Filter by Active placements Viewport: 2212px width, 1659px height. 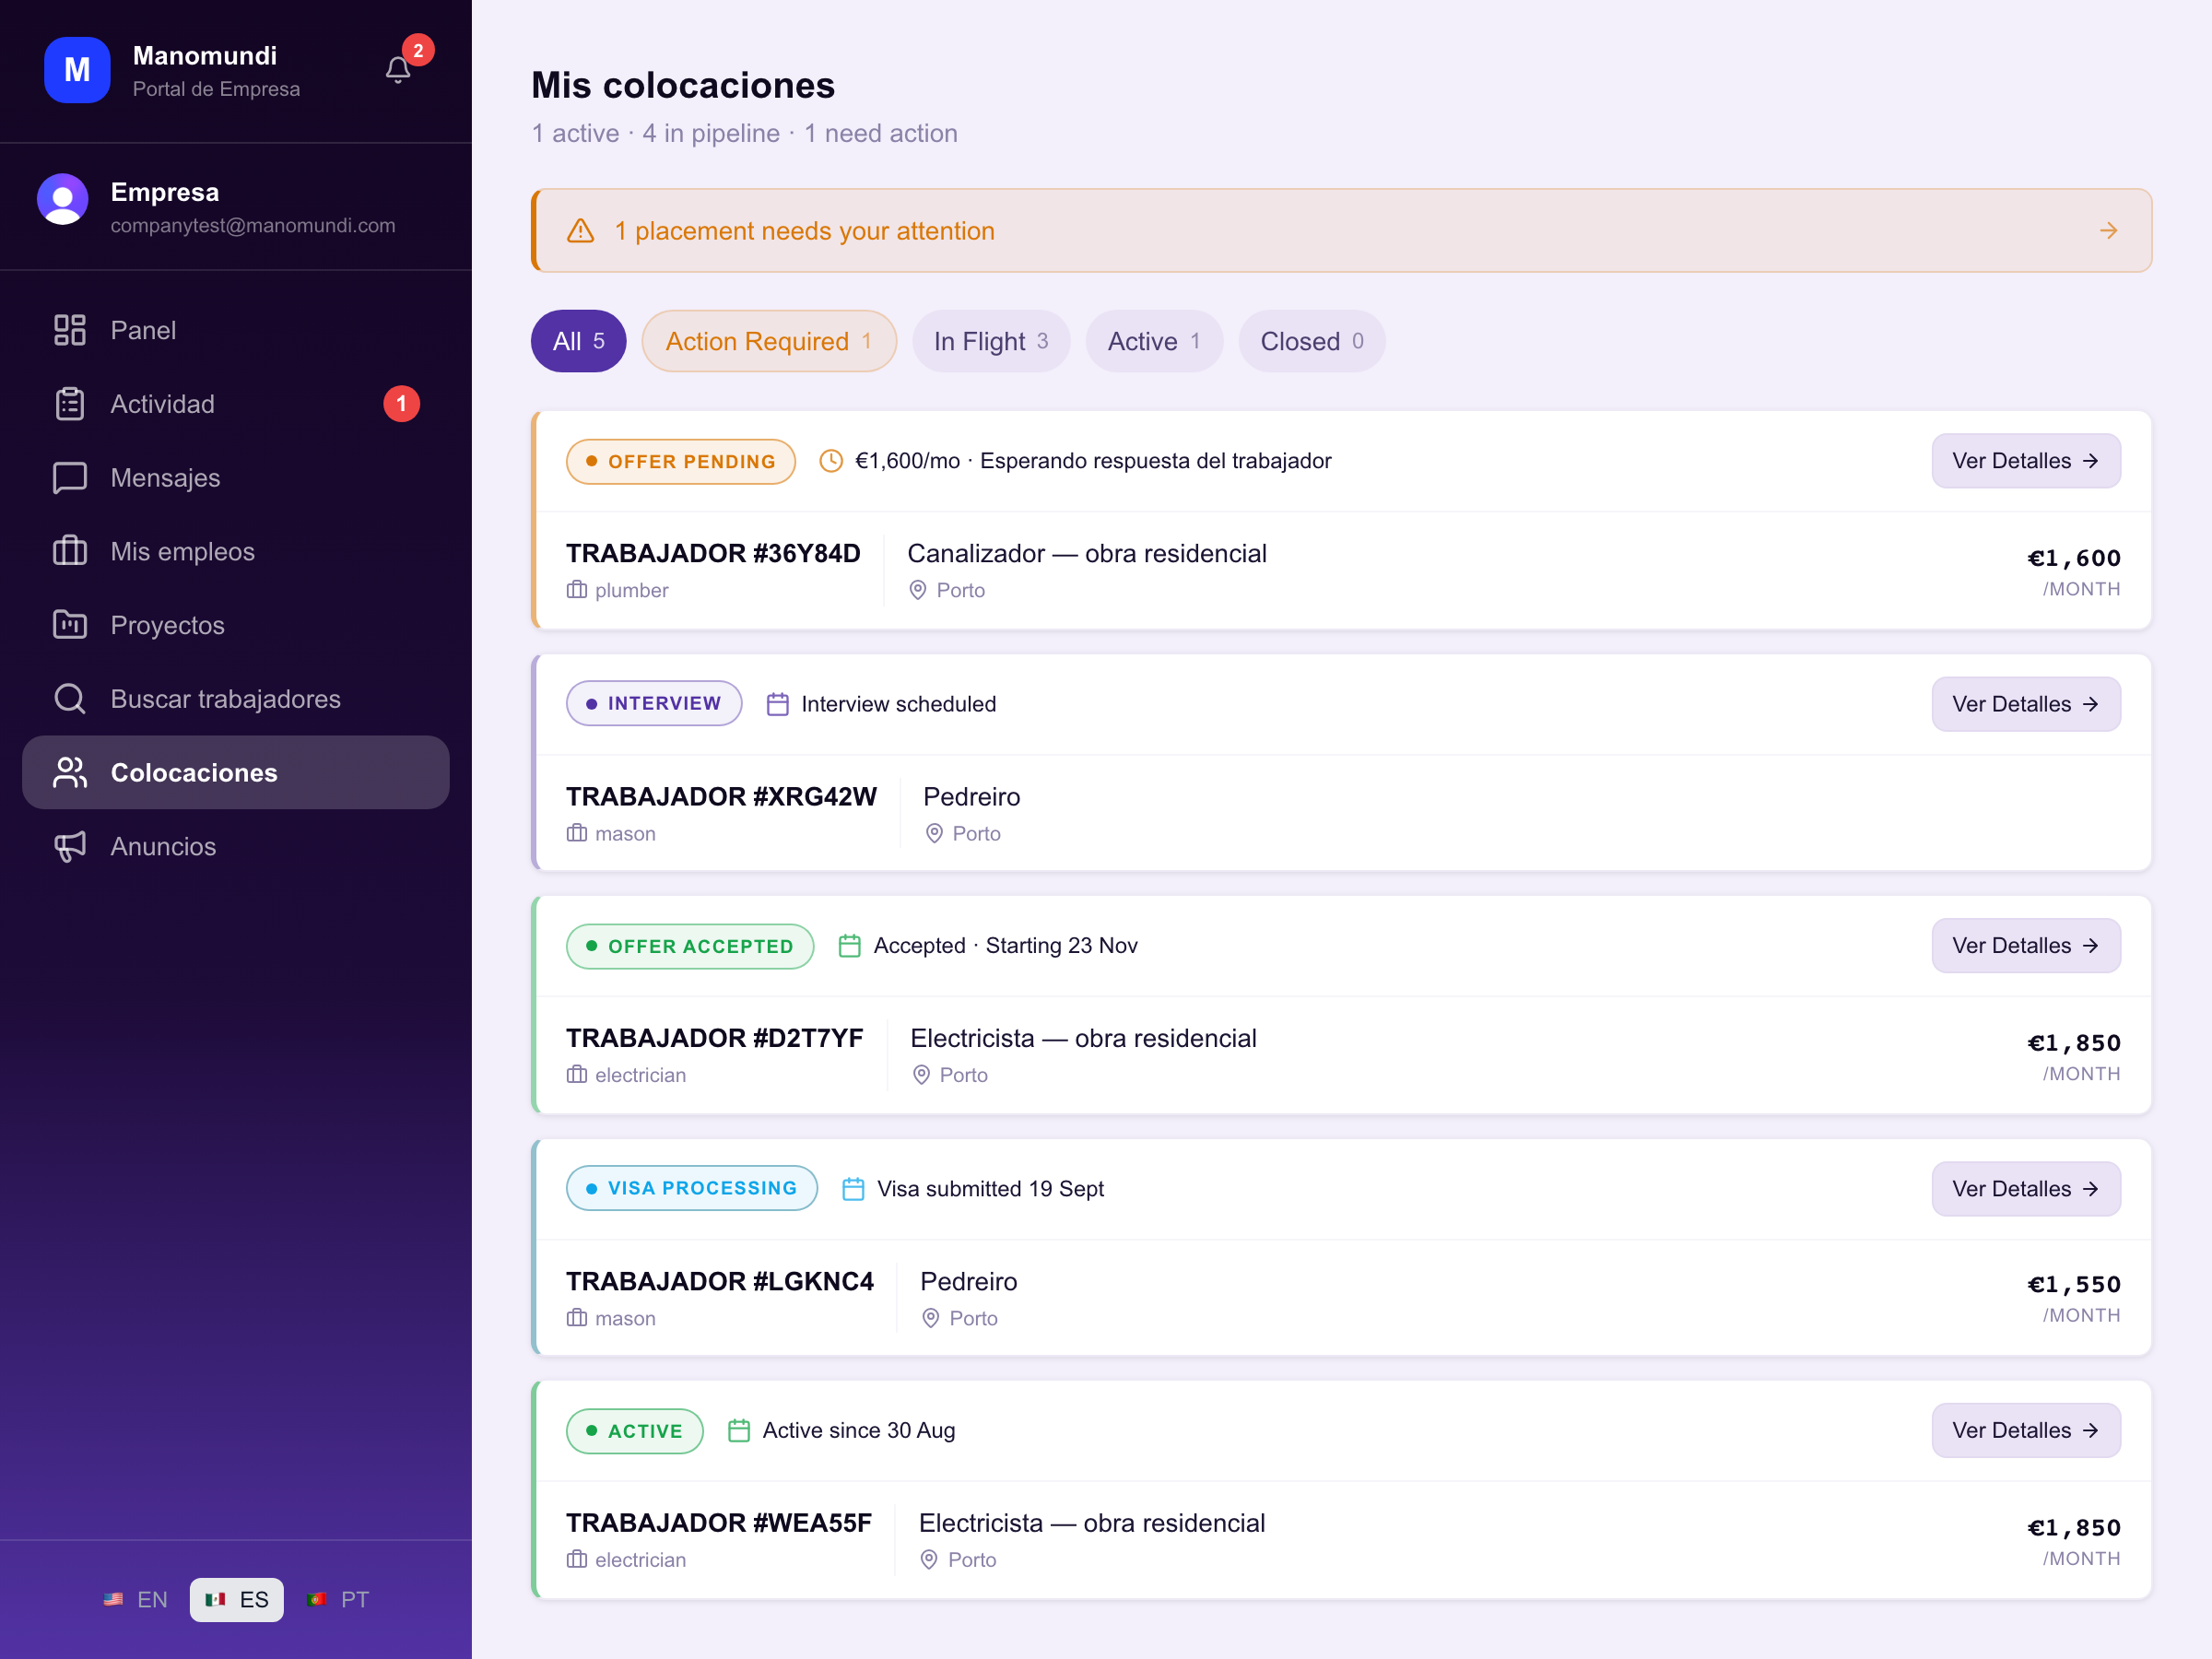coord(1154,341)
